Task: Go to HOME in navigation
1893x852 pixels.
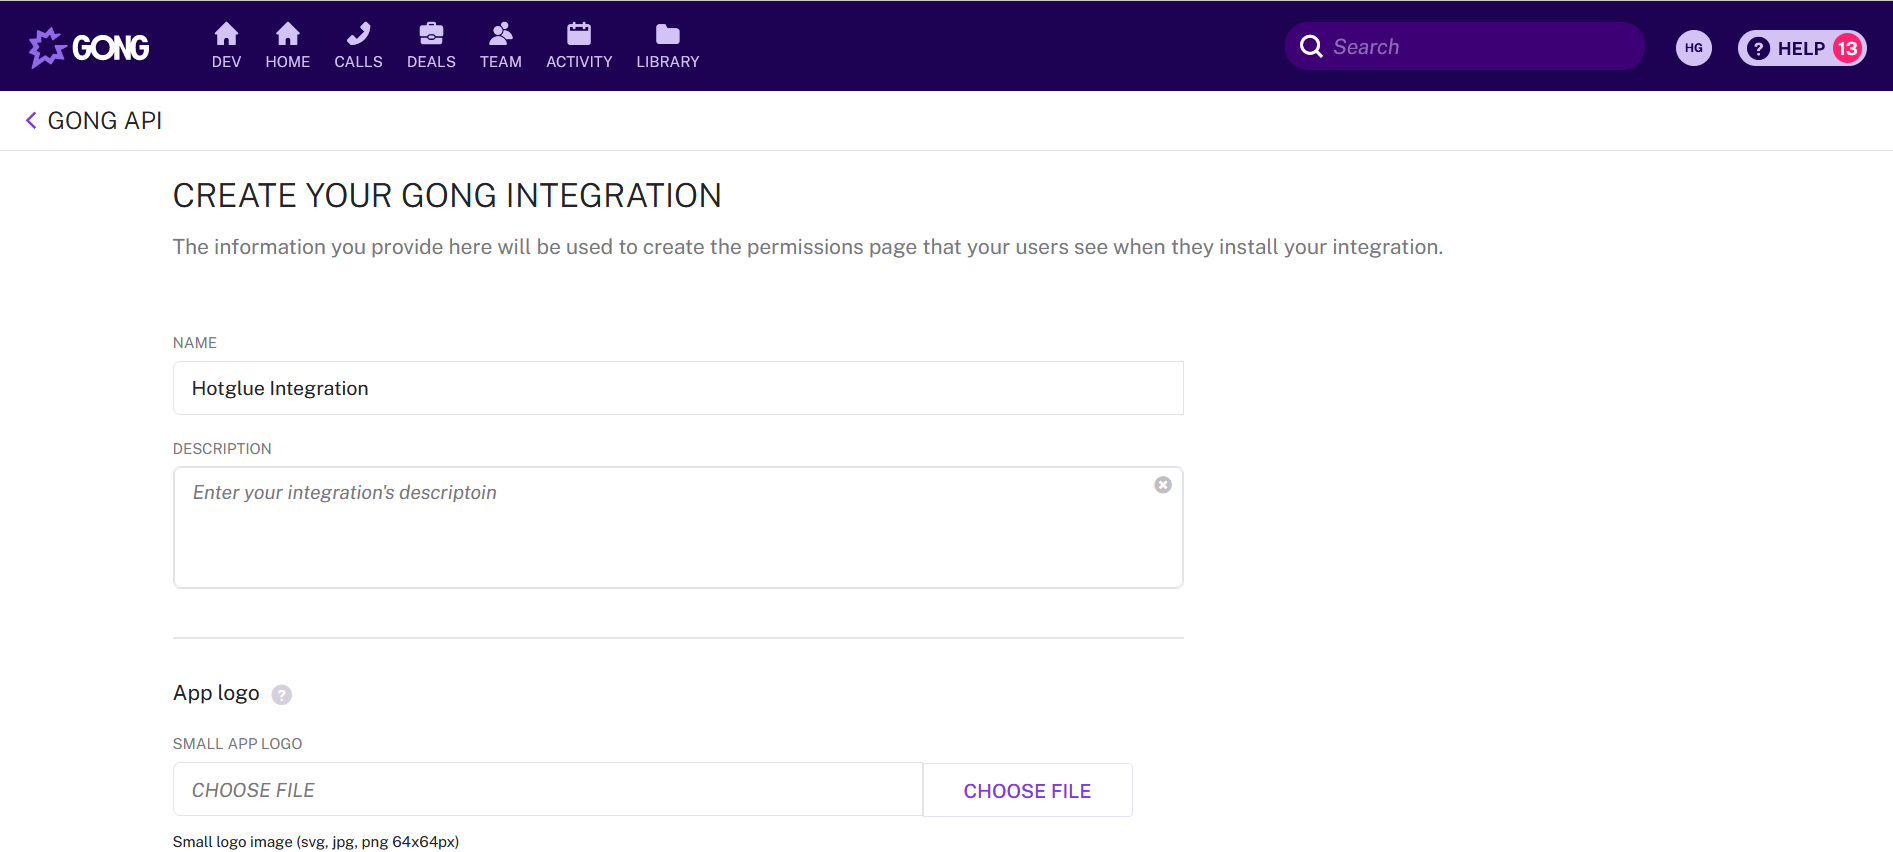Action: pos(288,46)
